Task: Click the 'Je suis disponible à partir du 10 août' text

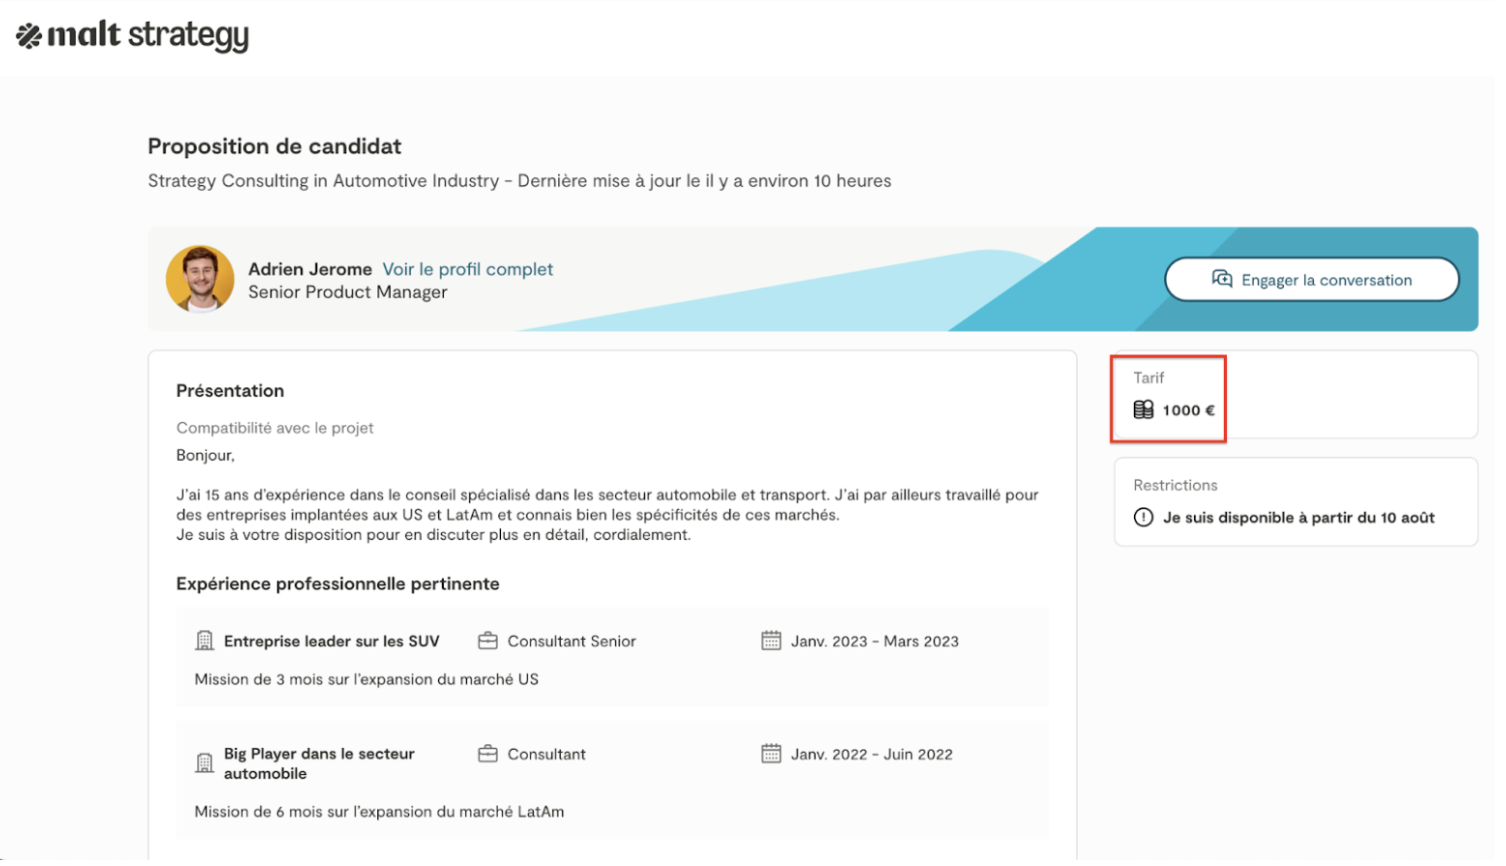Action: (1298, 517)
